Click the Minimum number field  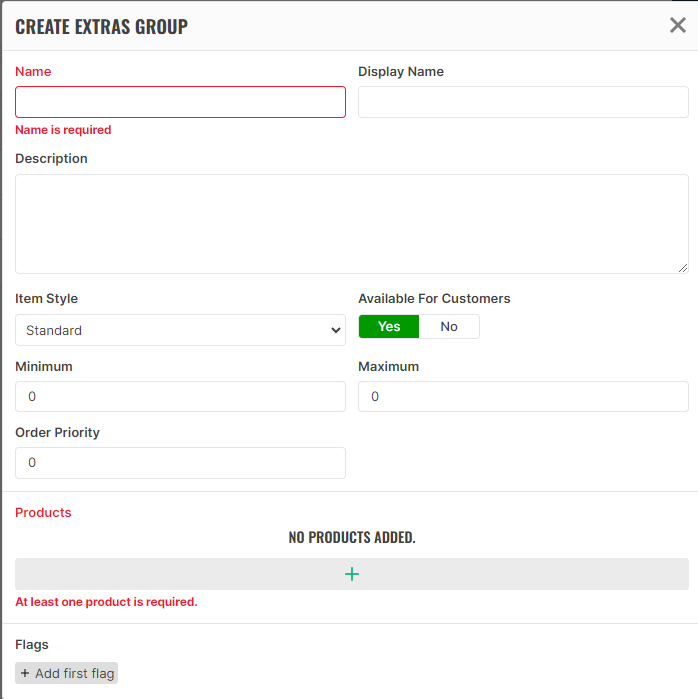pos(180,397)
